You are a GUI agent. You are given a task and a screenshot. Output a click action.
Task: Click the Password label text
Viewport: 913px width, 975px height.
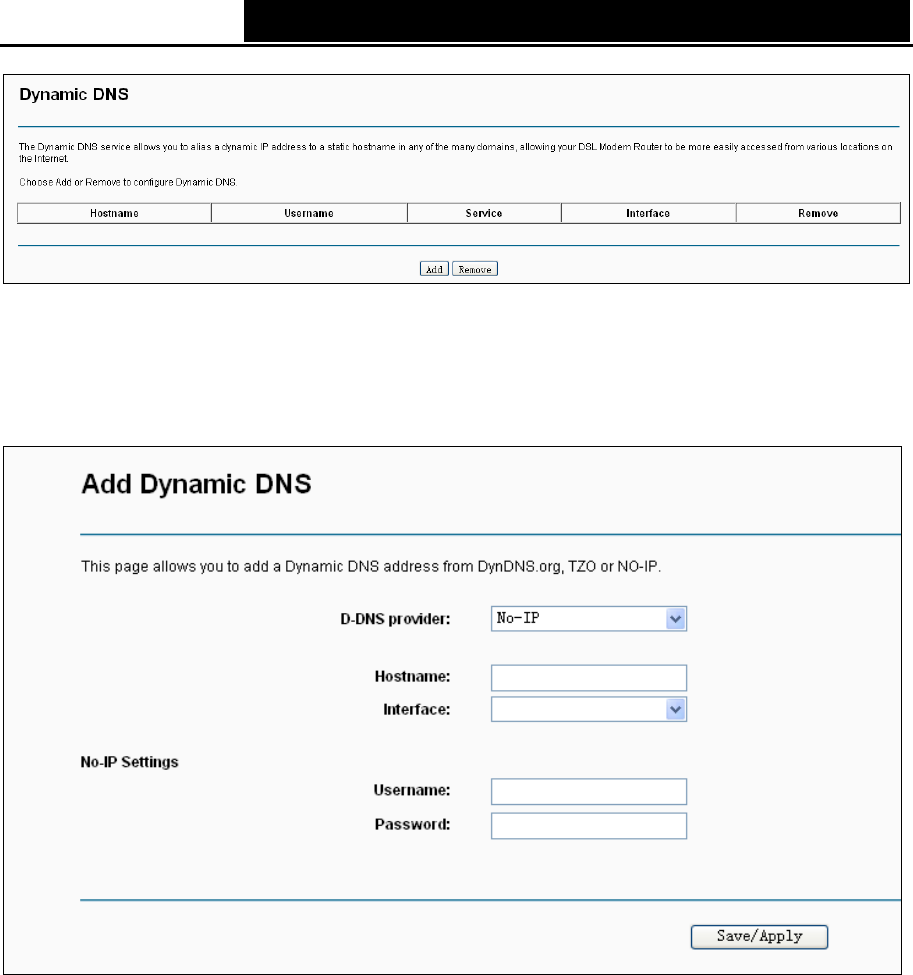click(412, 825)
